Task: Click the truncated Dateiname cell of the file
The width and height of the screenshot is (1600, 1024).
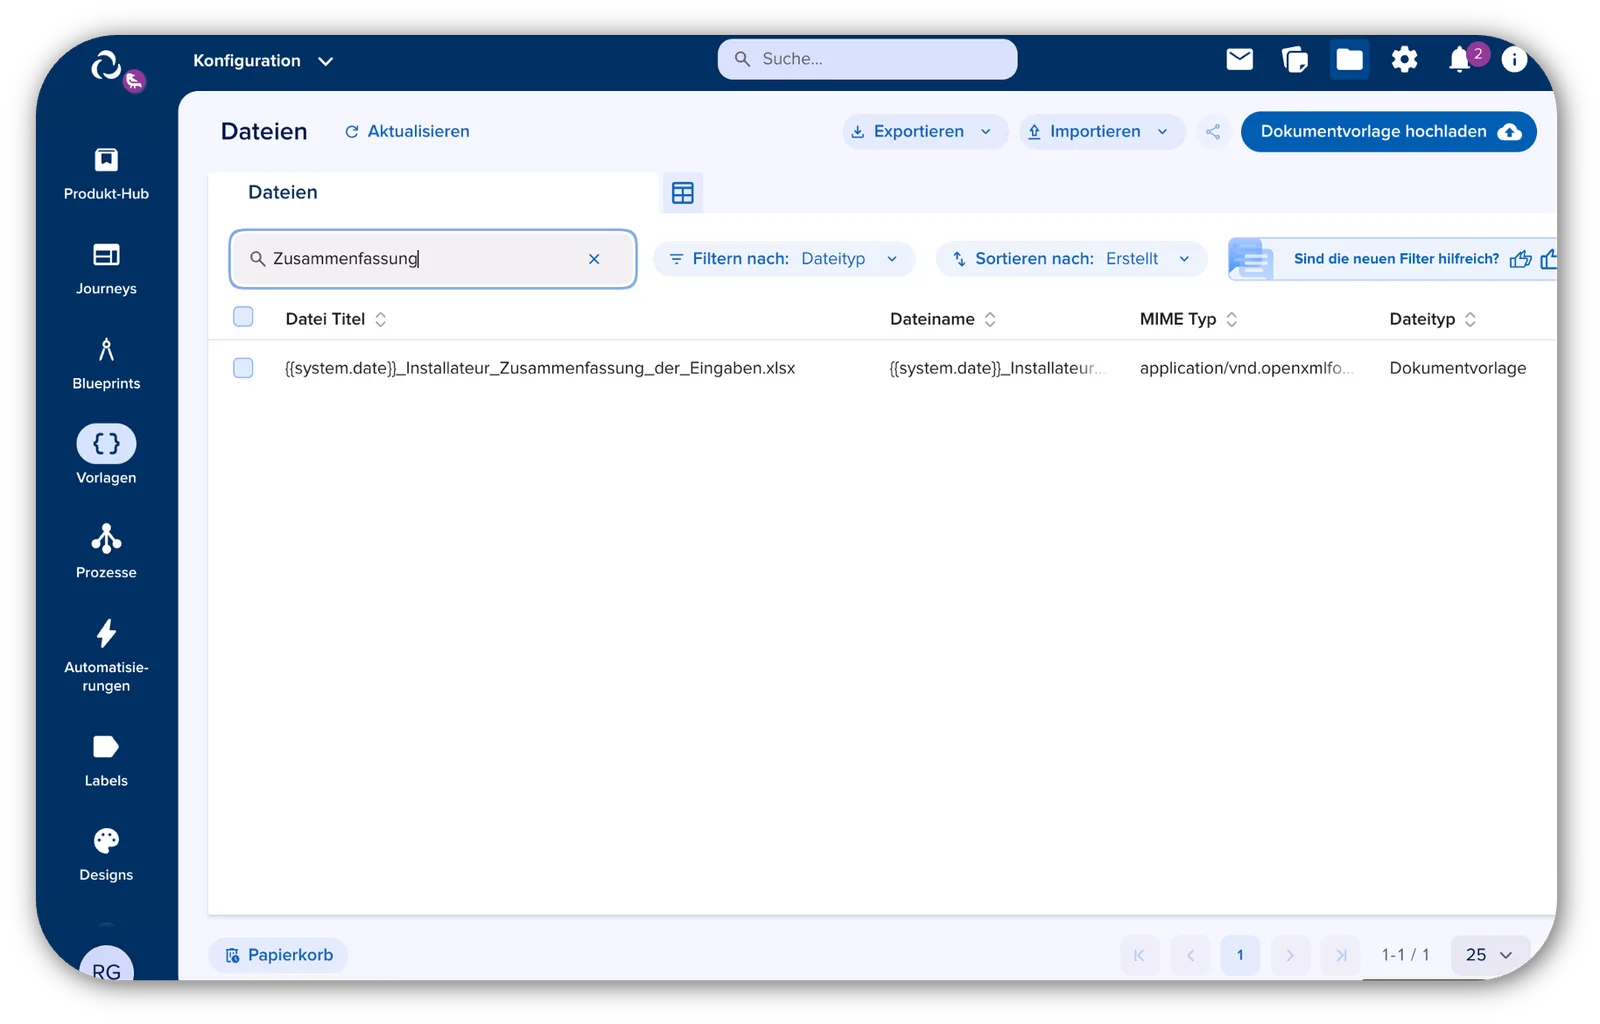Action: tap(996, 368)
